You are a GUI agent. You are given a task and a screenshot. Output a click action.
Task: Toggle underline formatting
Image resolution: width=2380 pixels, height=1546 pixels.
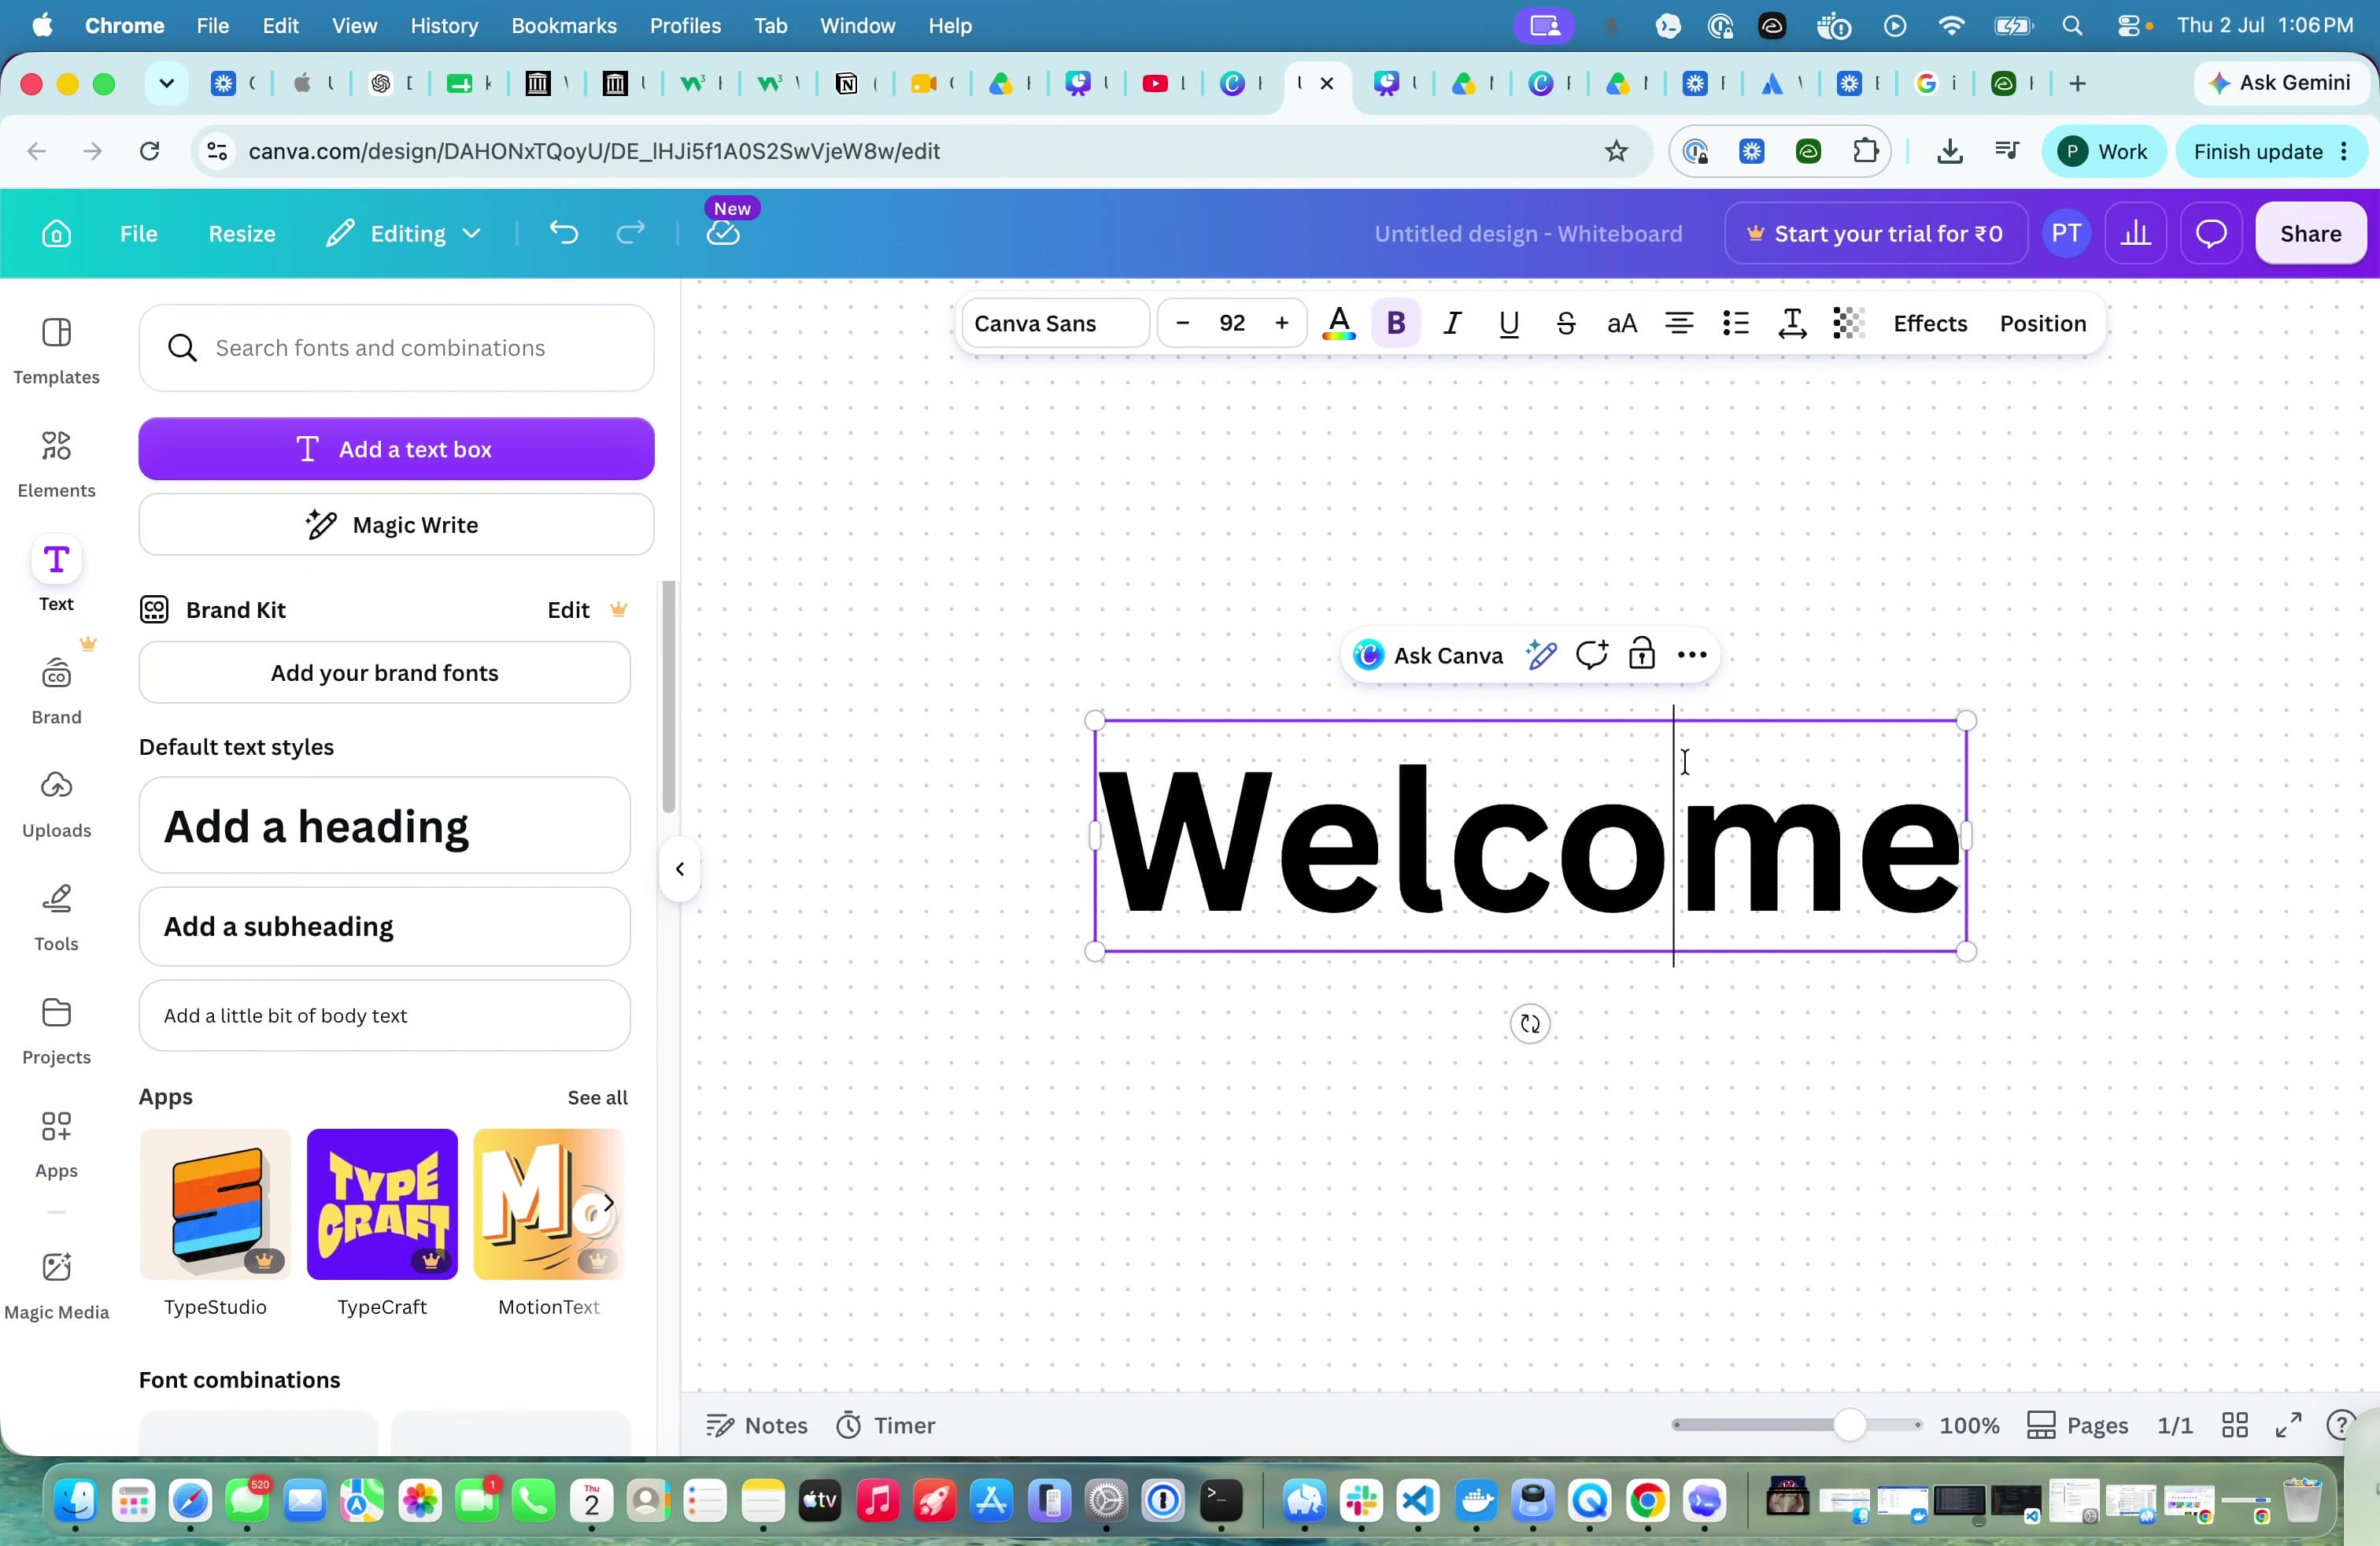point(1509,323)
